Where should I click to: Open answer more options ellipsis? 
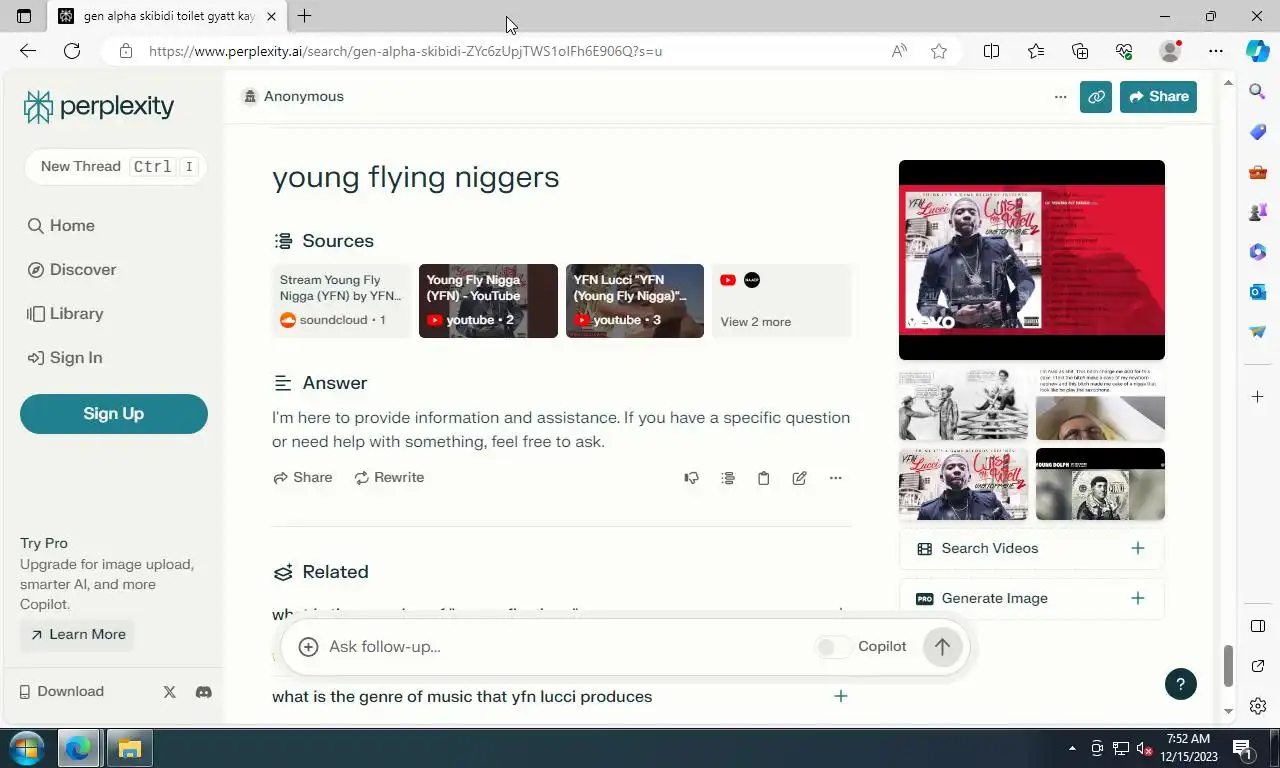(835, 478)
